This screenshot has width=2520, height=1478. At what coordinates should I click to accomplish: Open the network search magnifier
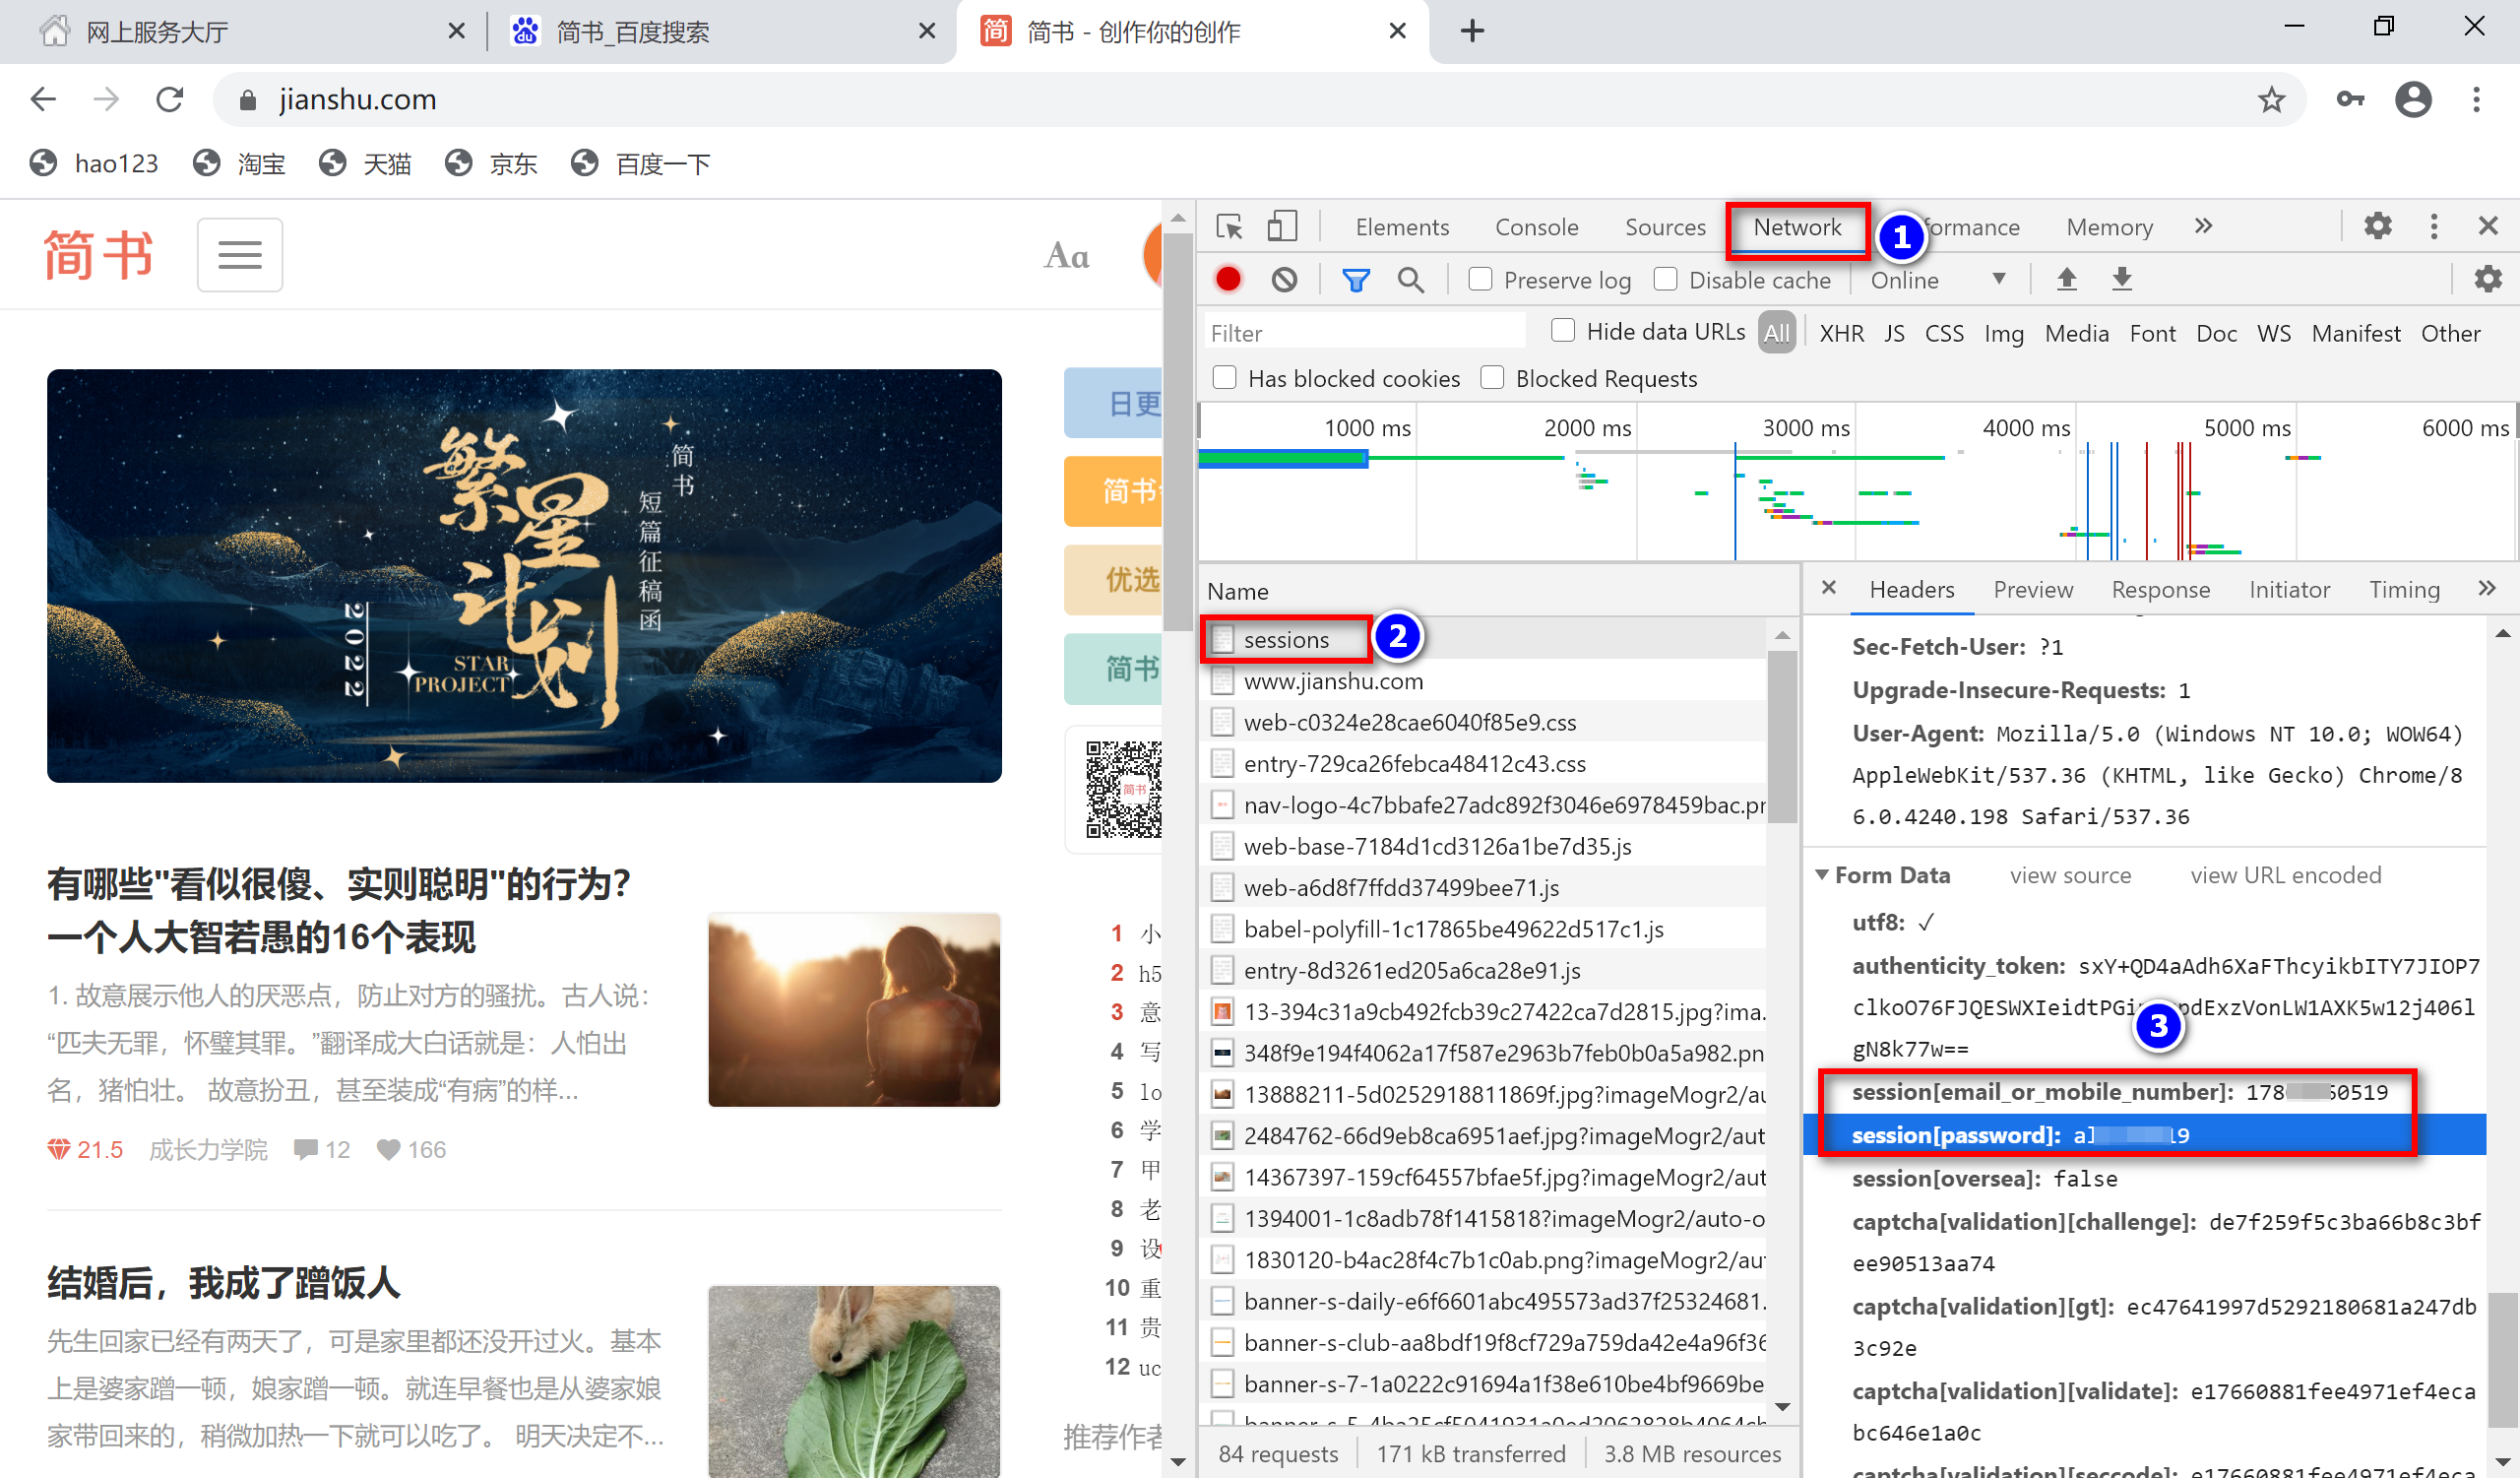click(1410, 280)
